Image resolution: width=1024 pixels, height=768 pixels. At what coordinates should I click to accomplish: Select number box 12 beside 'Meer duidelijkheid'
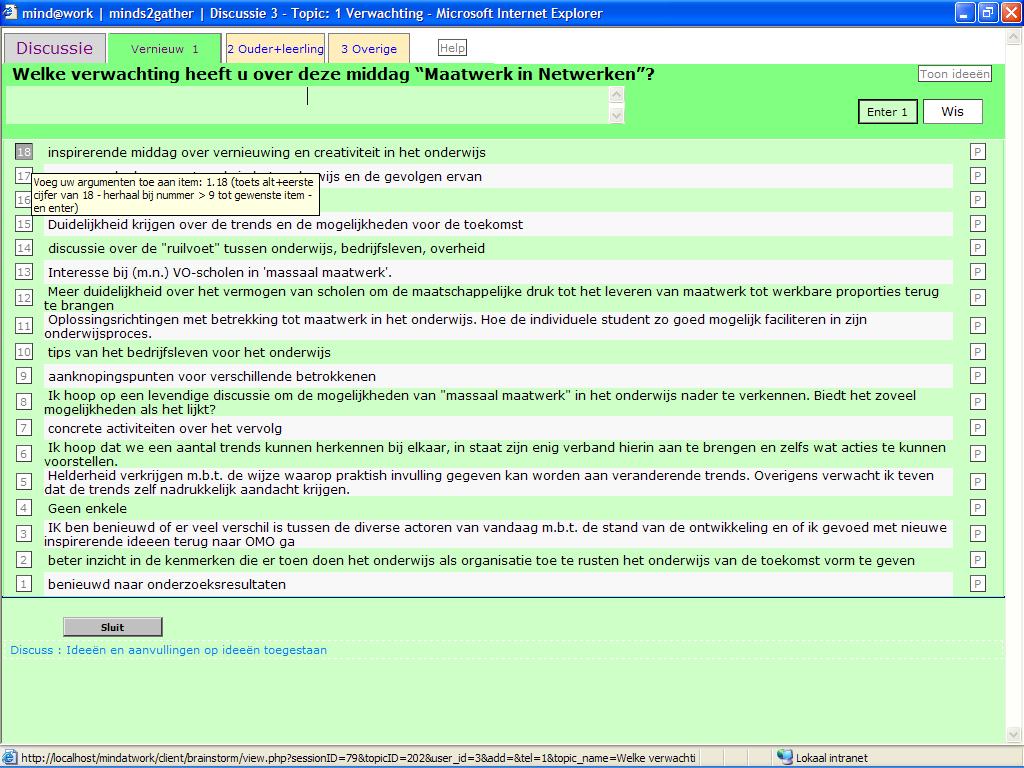[x=24, y=298]
